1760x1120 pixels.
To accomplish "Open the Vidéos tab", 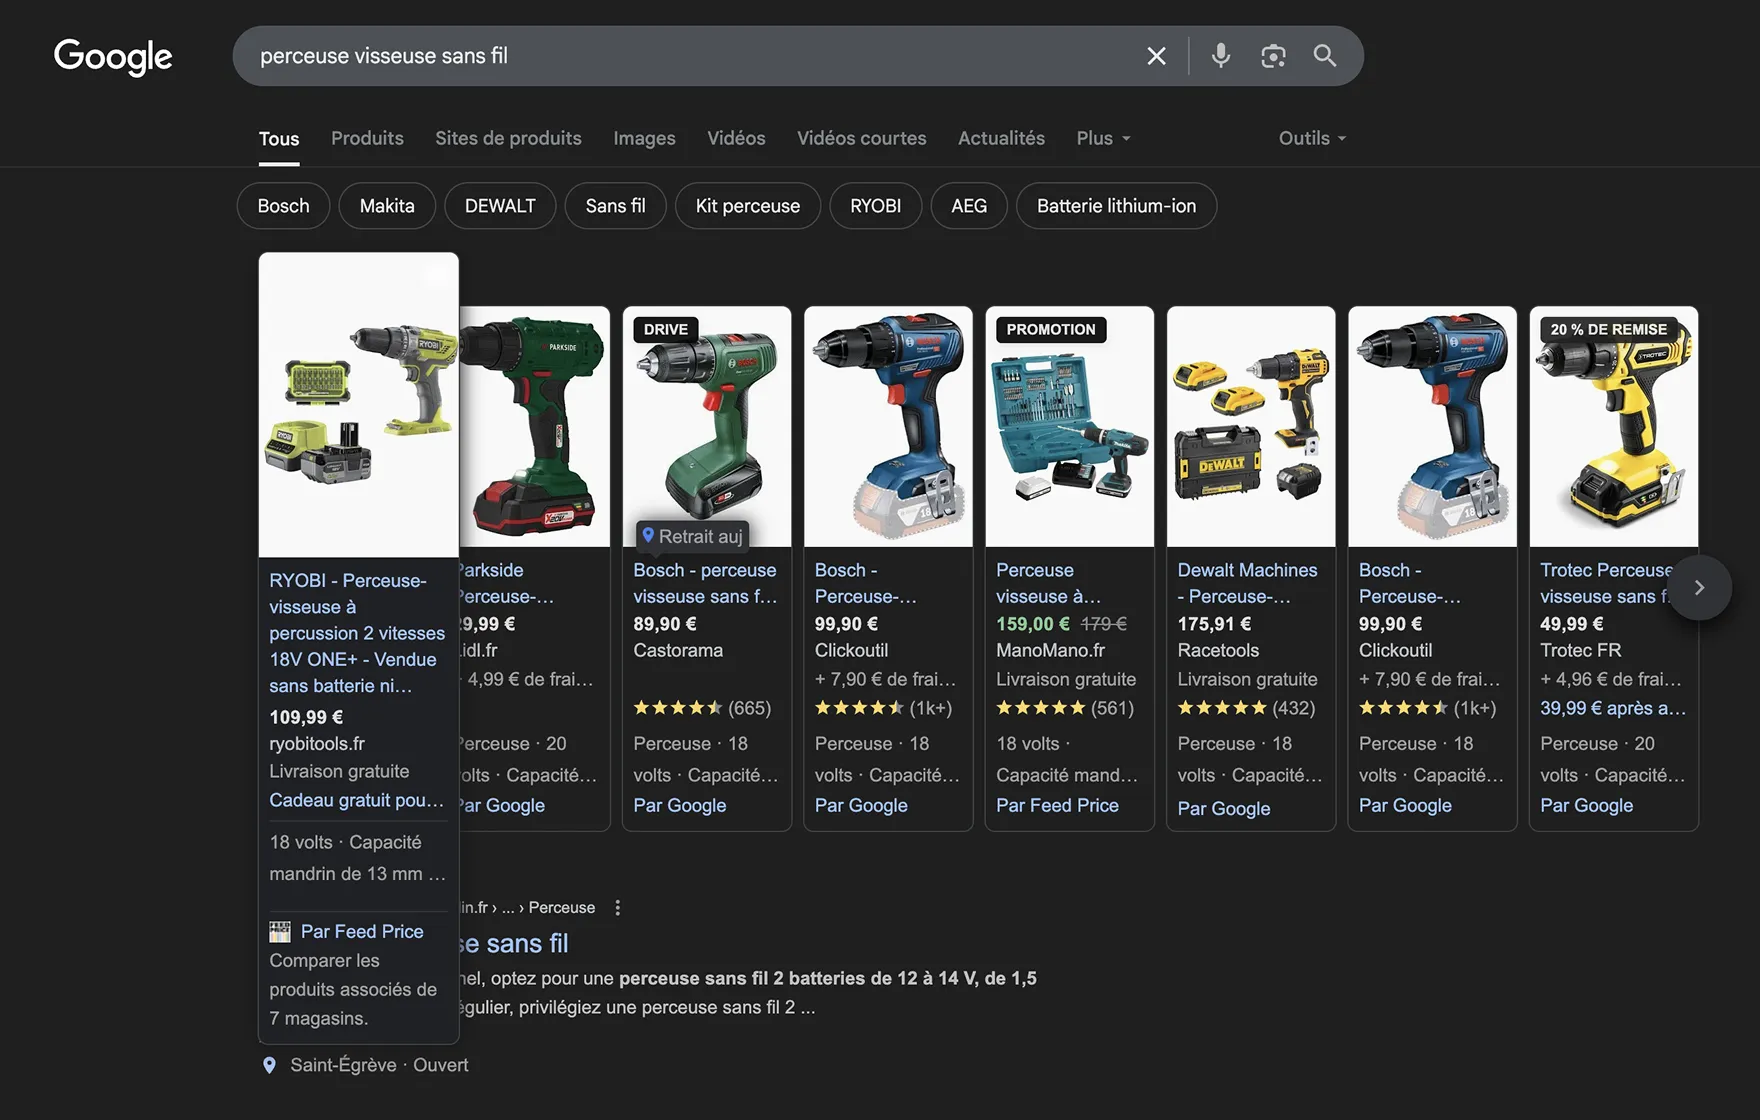I will (736, 138).
